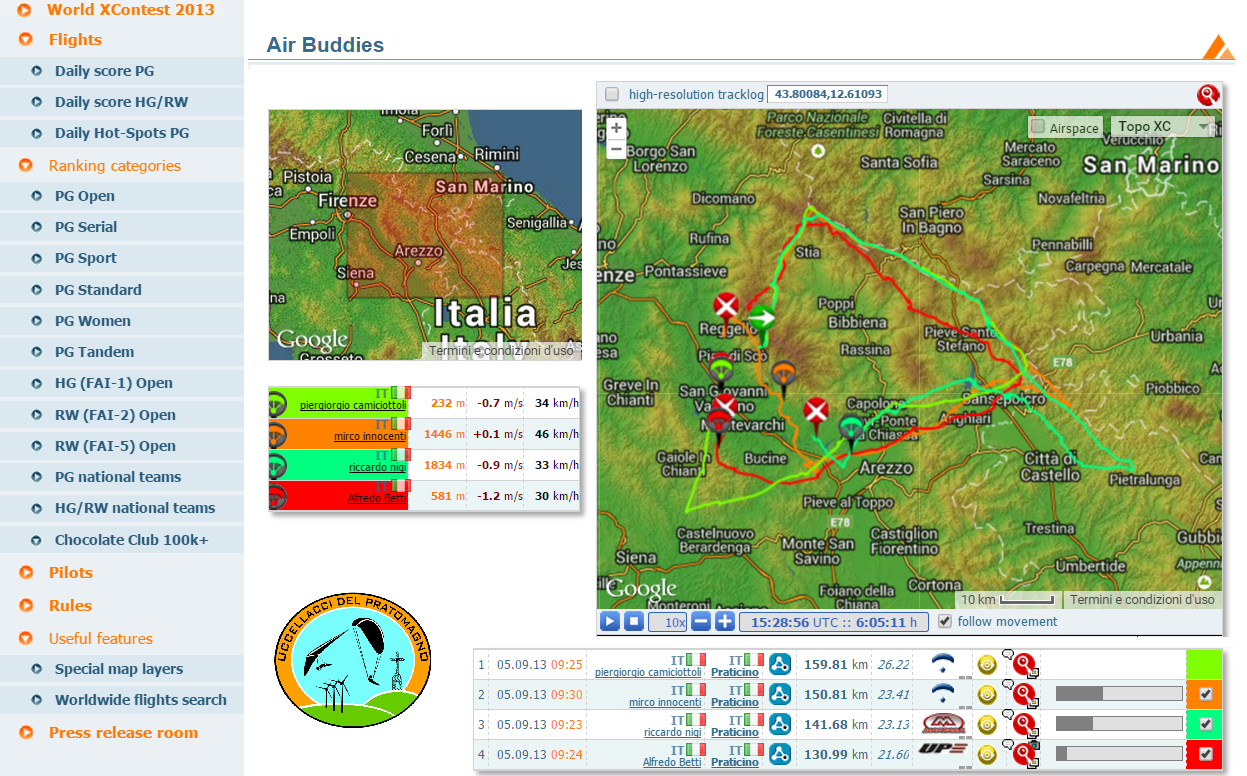1247x776 pixels.
Task: Open flight detail icon for the 130.99 km flight
Action: coord(780,754)
